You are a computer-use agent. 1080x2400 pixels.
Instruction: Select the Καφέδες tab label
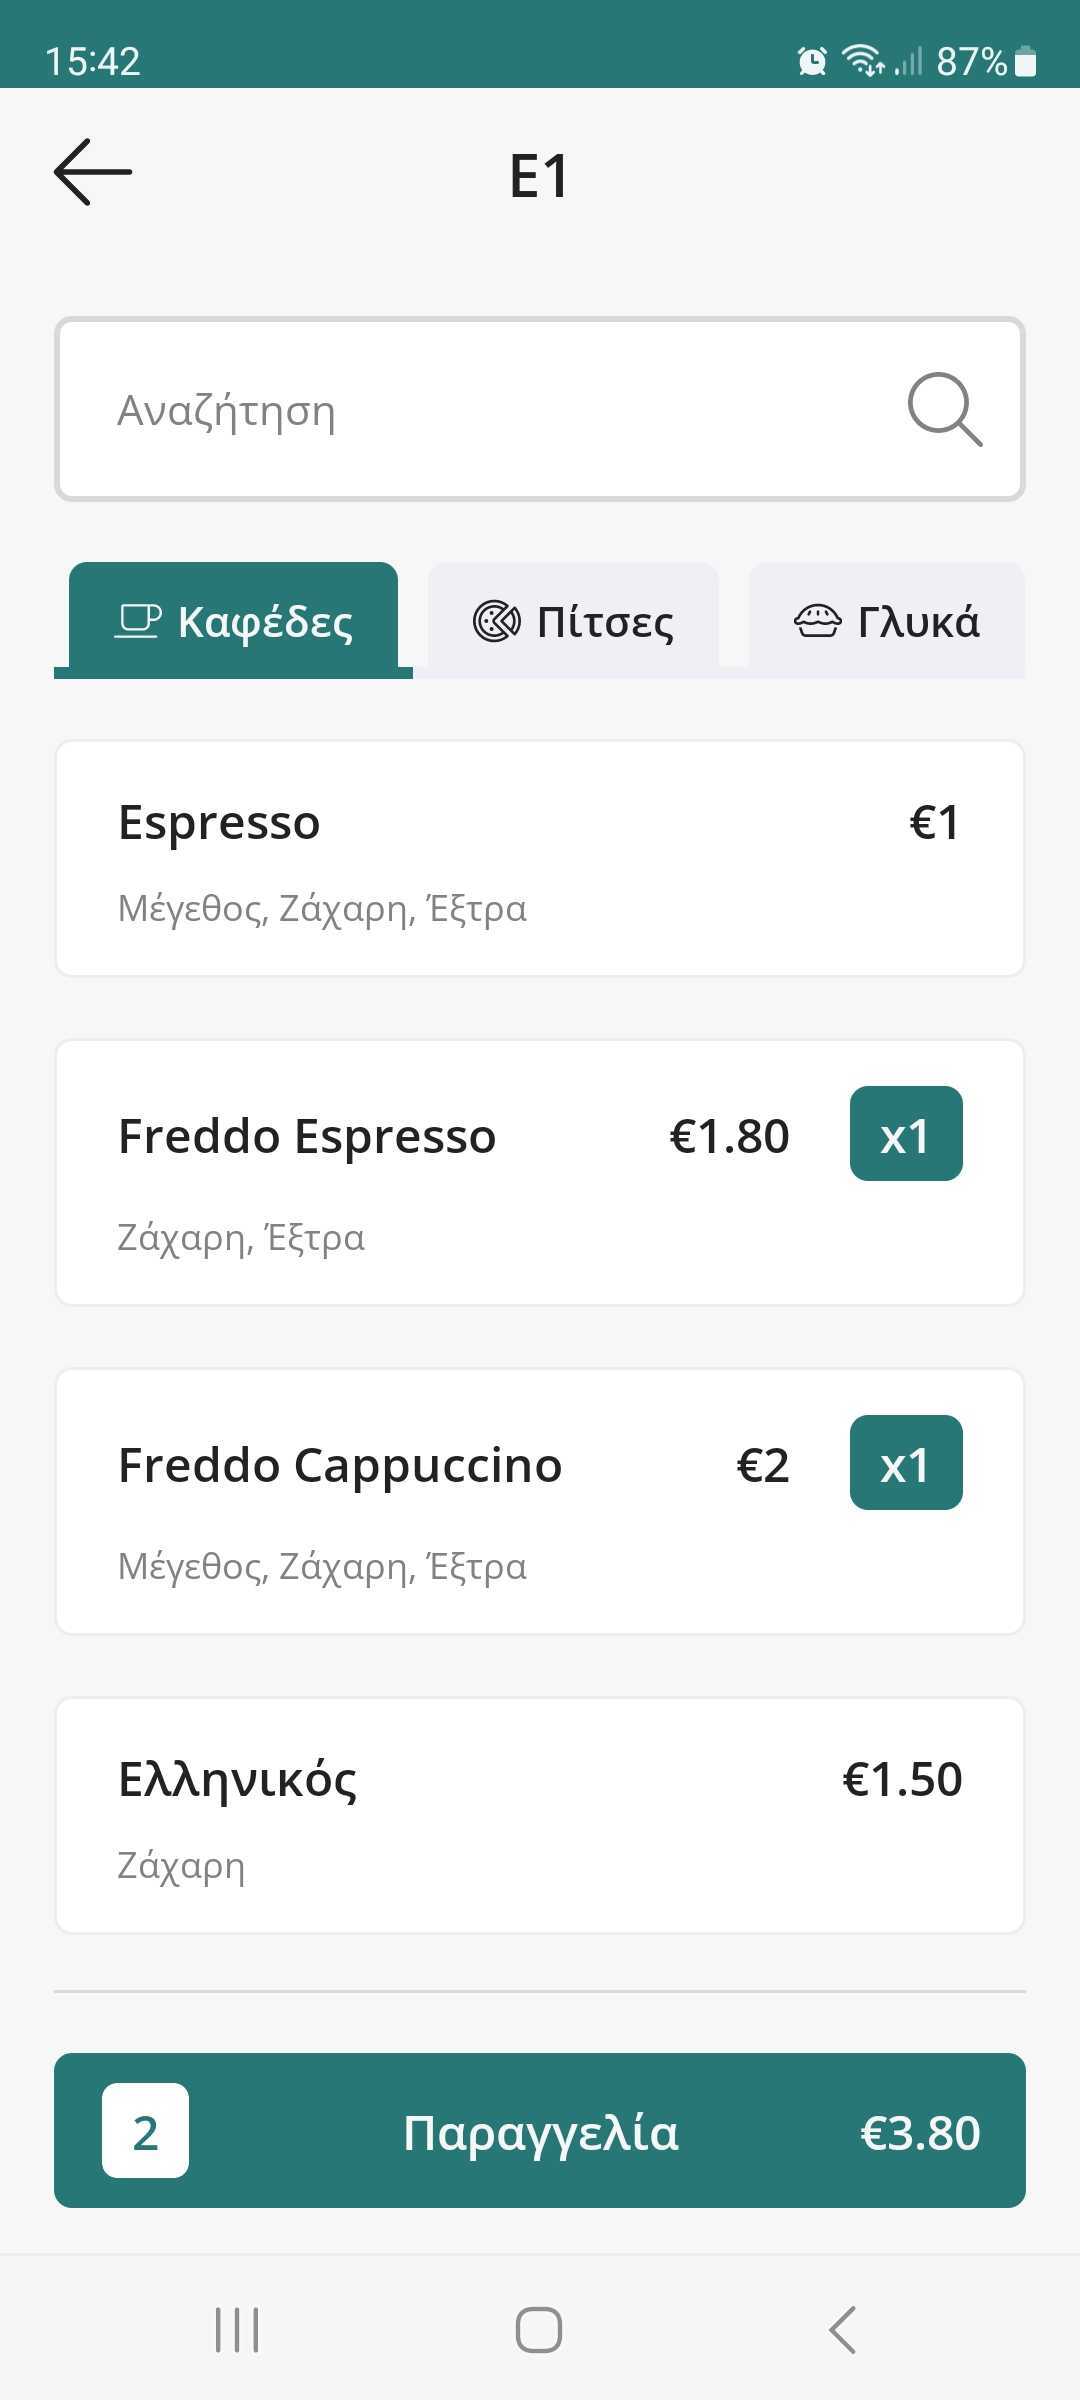pos(265,622)
